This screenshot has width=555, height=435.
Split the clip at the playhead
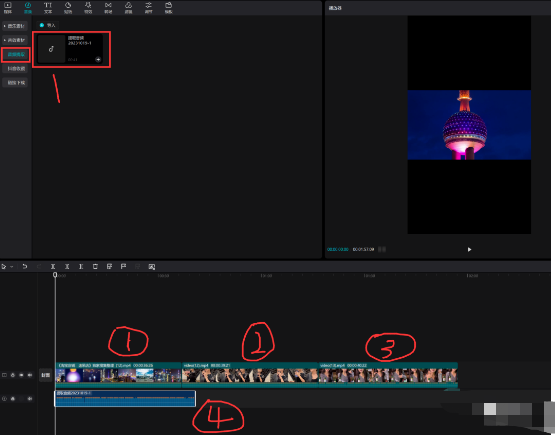(x=53, y=267)
